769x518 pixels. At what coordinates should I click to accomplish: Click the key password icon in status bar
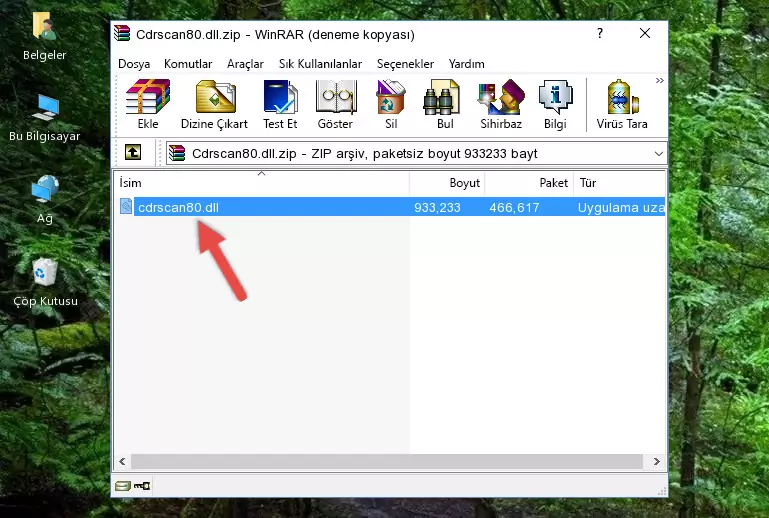(142, 486)
